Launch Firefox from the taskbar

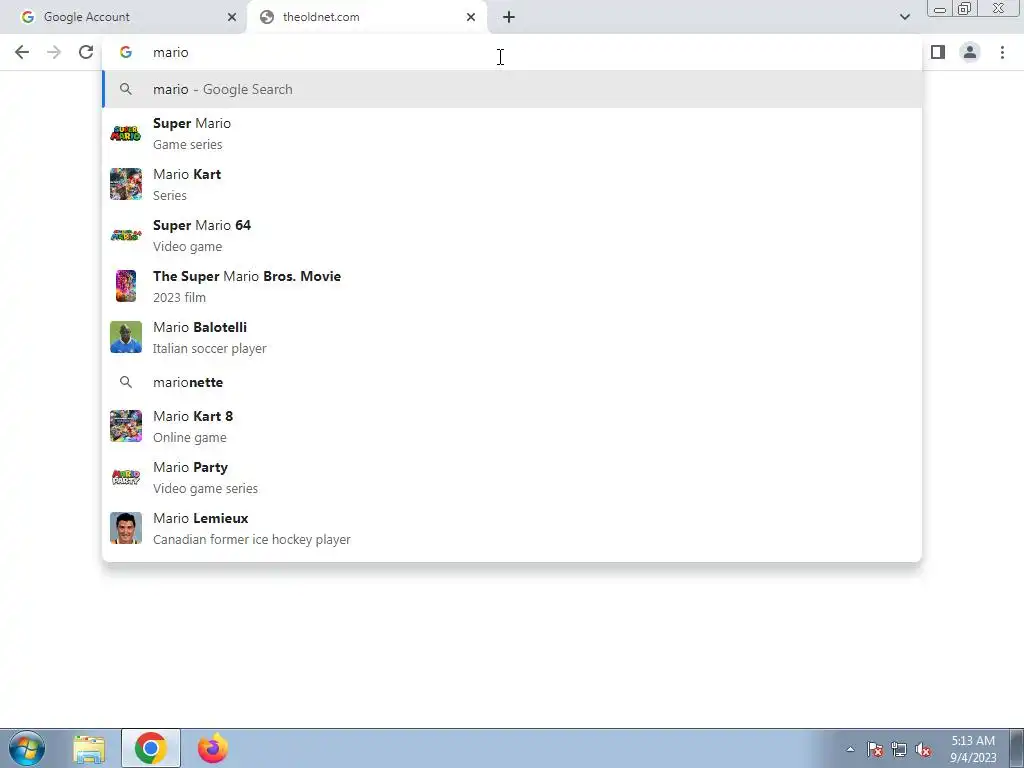tap(213, 748)
